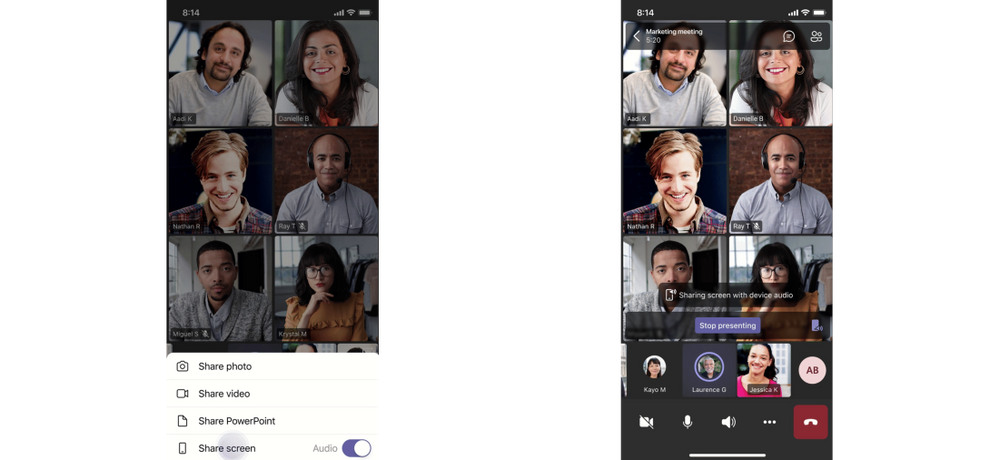Choose Share screen from the share menu
Screen dimensions: 999x460
click(x=227, y=448)
